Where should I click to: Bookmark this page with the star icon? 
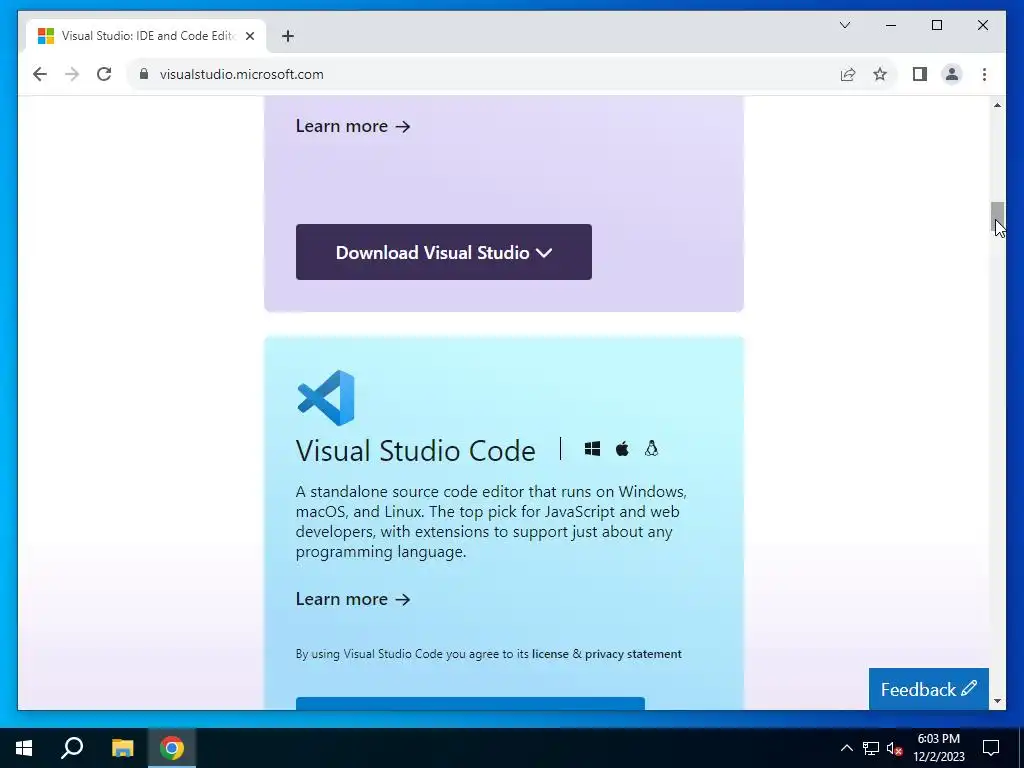880,74
